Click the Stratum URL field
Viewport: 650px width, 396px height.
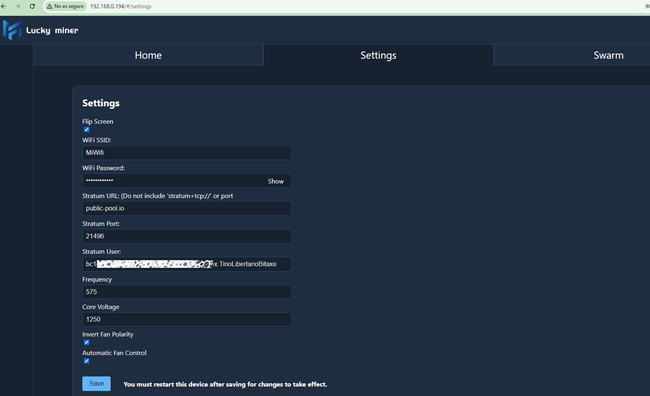click(187, 208)
